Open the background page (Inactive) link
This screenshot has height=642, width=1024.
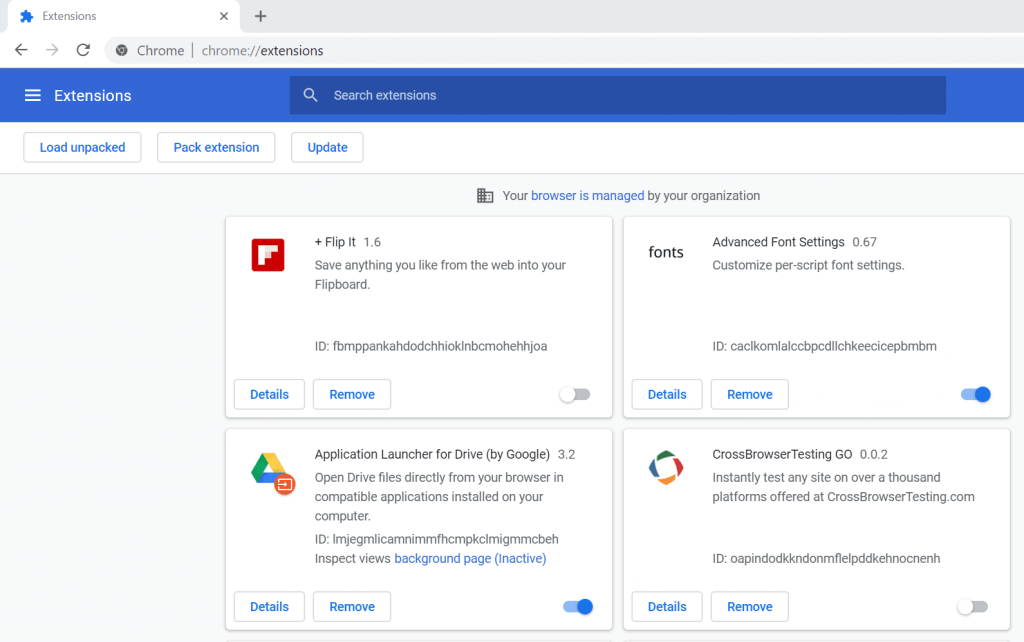470,558
